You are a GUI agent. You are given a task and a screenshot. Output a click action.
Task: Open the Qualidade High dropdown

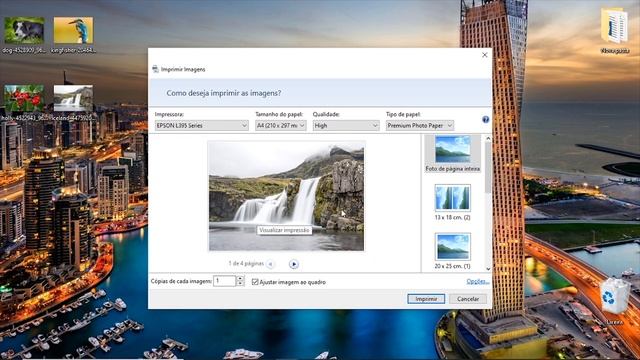point(346,125)
